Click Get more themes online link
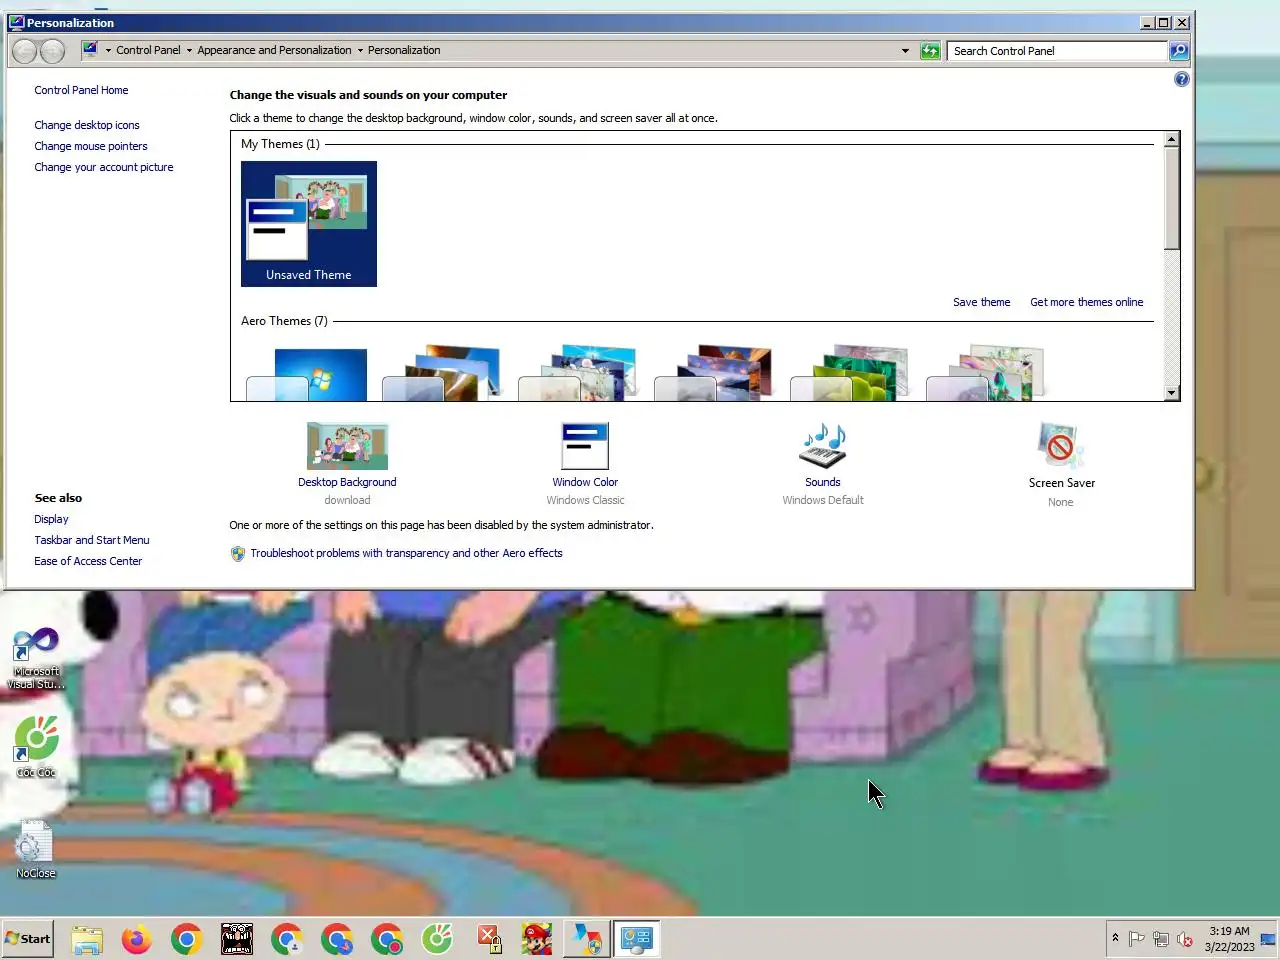Viewport: 1280px width, 960px height. click(x=1087, y=302)
